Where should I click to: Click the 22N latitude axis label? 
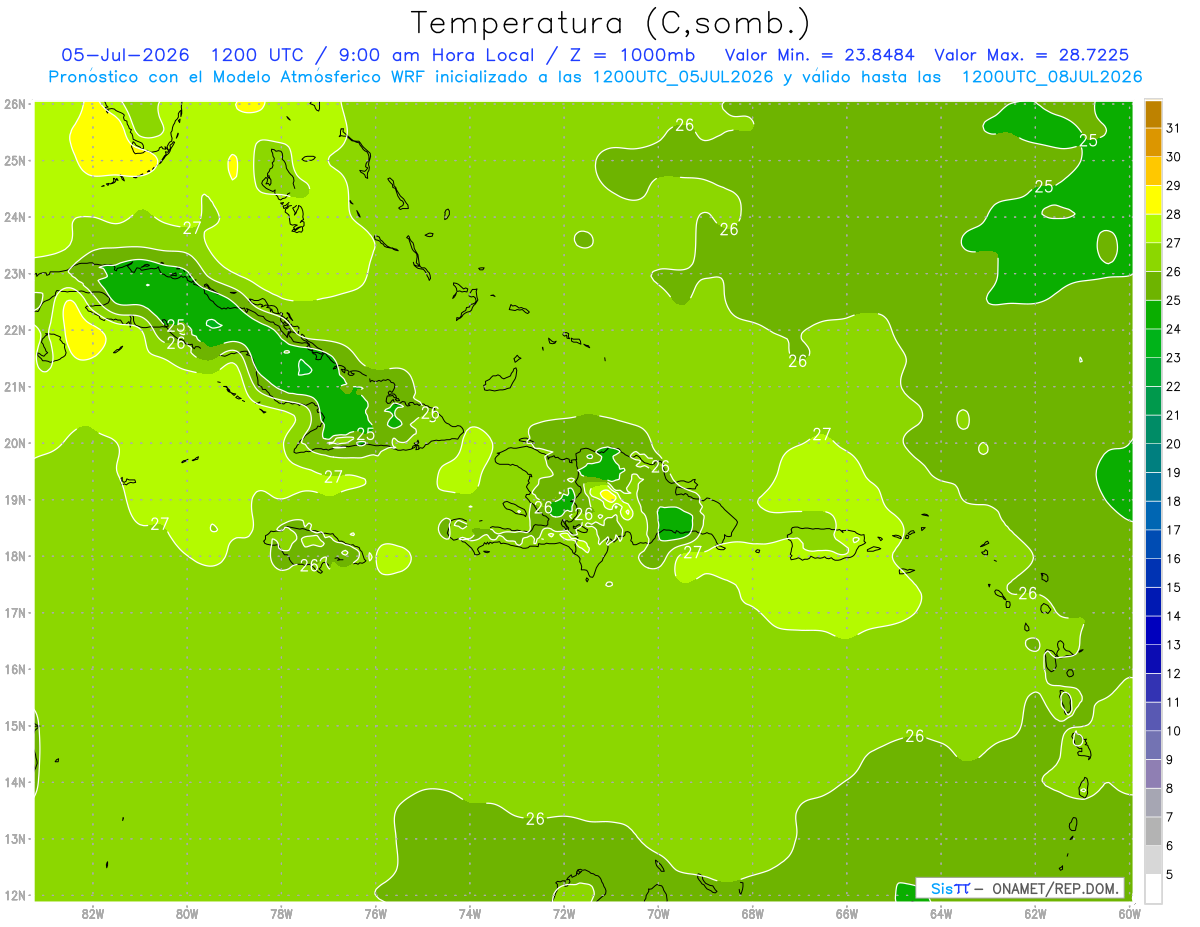[14, 330]
